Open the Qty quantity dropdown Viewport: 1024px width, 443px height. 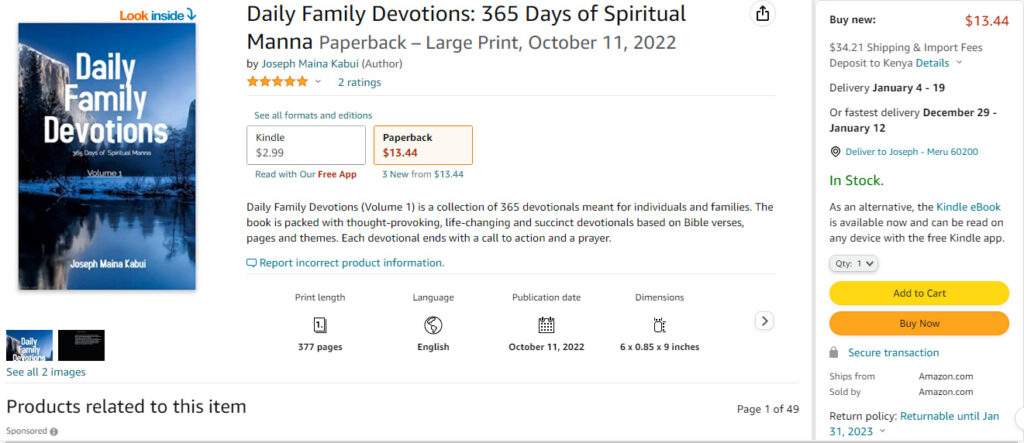click(x=854, y=264)
